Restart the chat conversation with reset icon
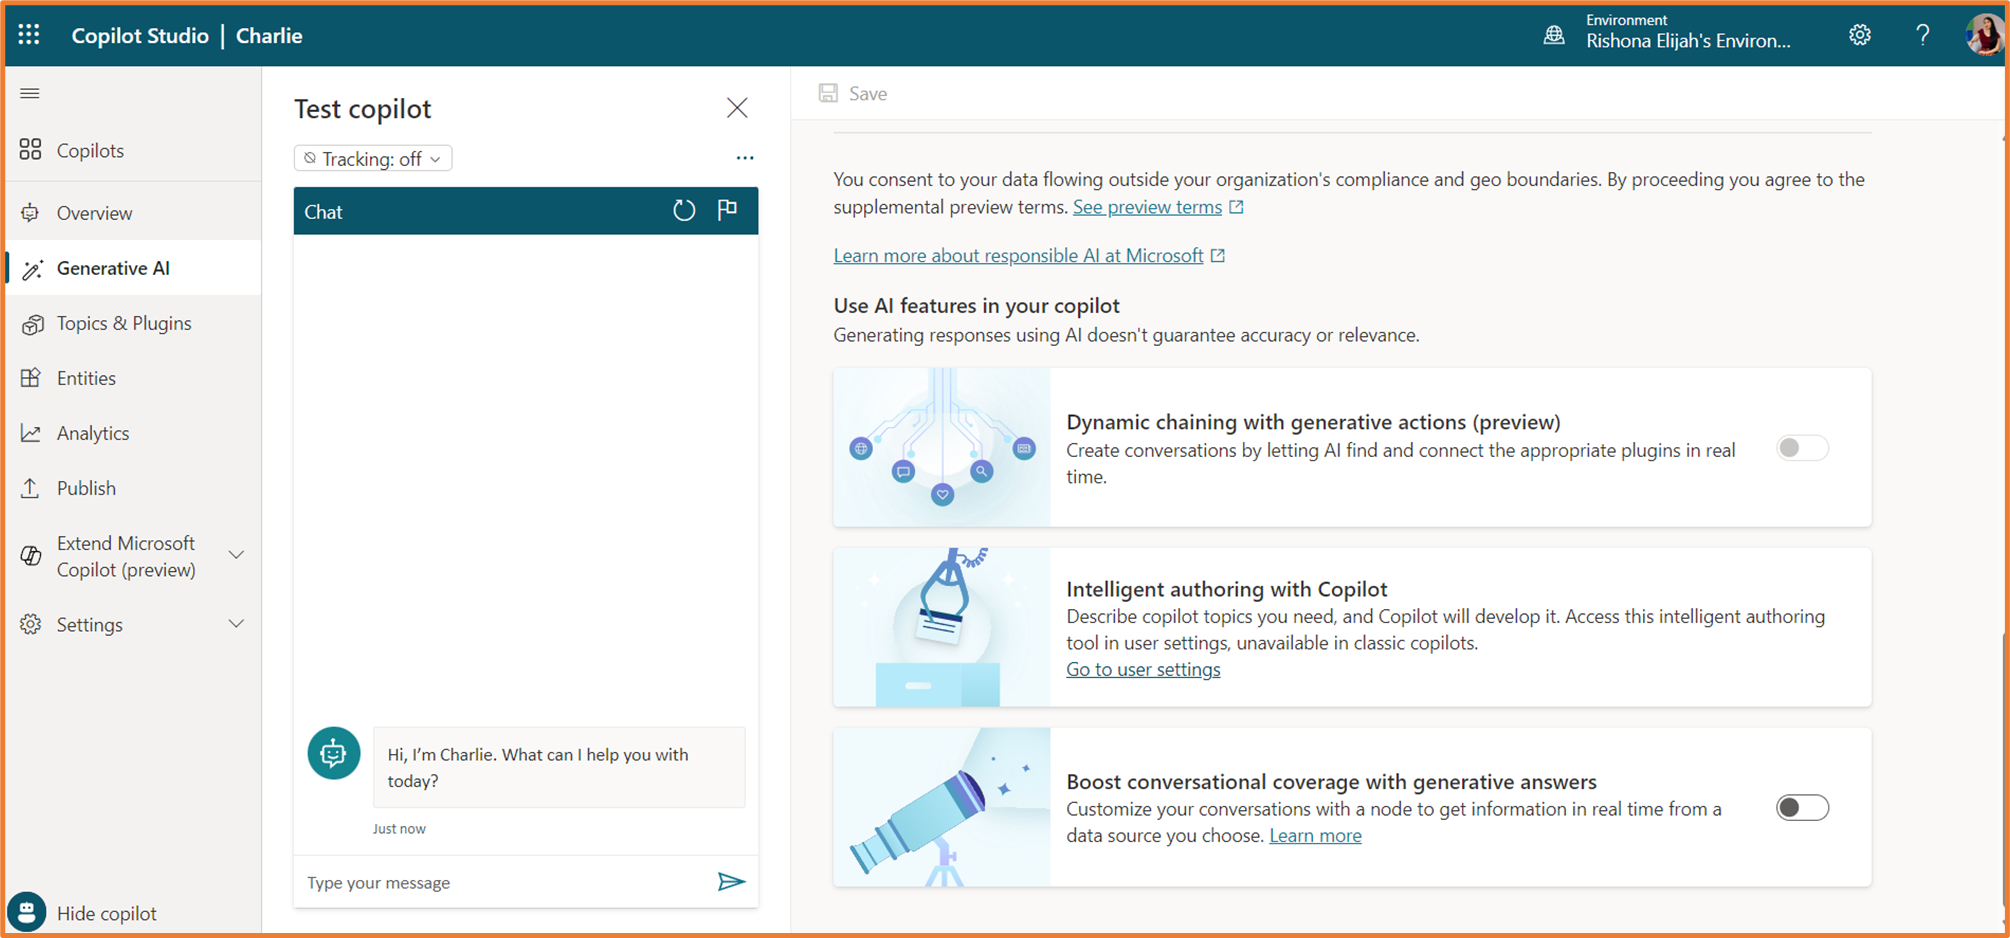The height and width of the screenshot is (938, 2010). [683, 211]
